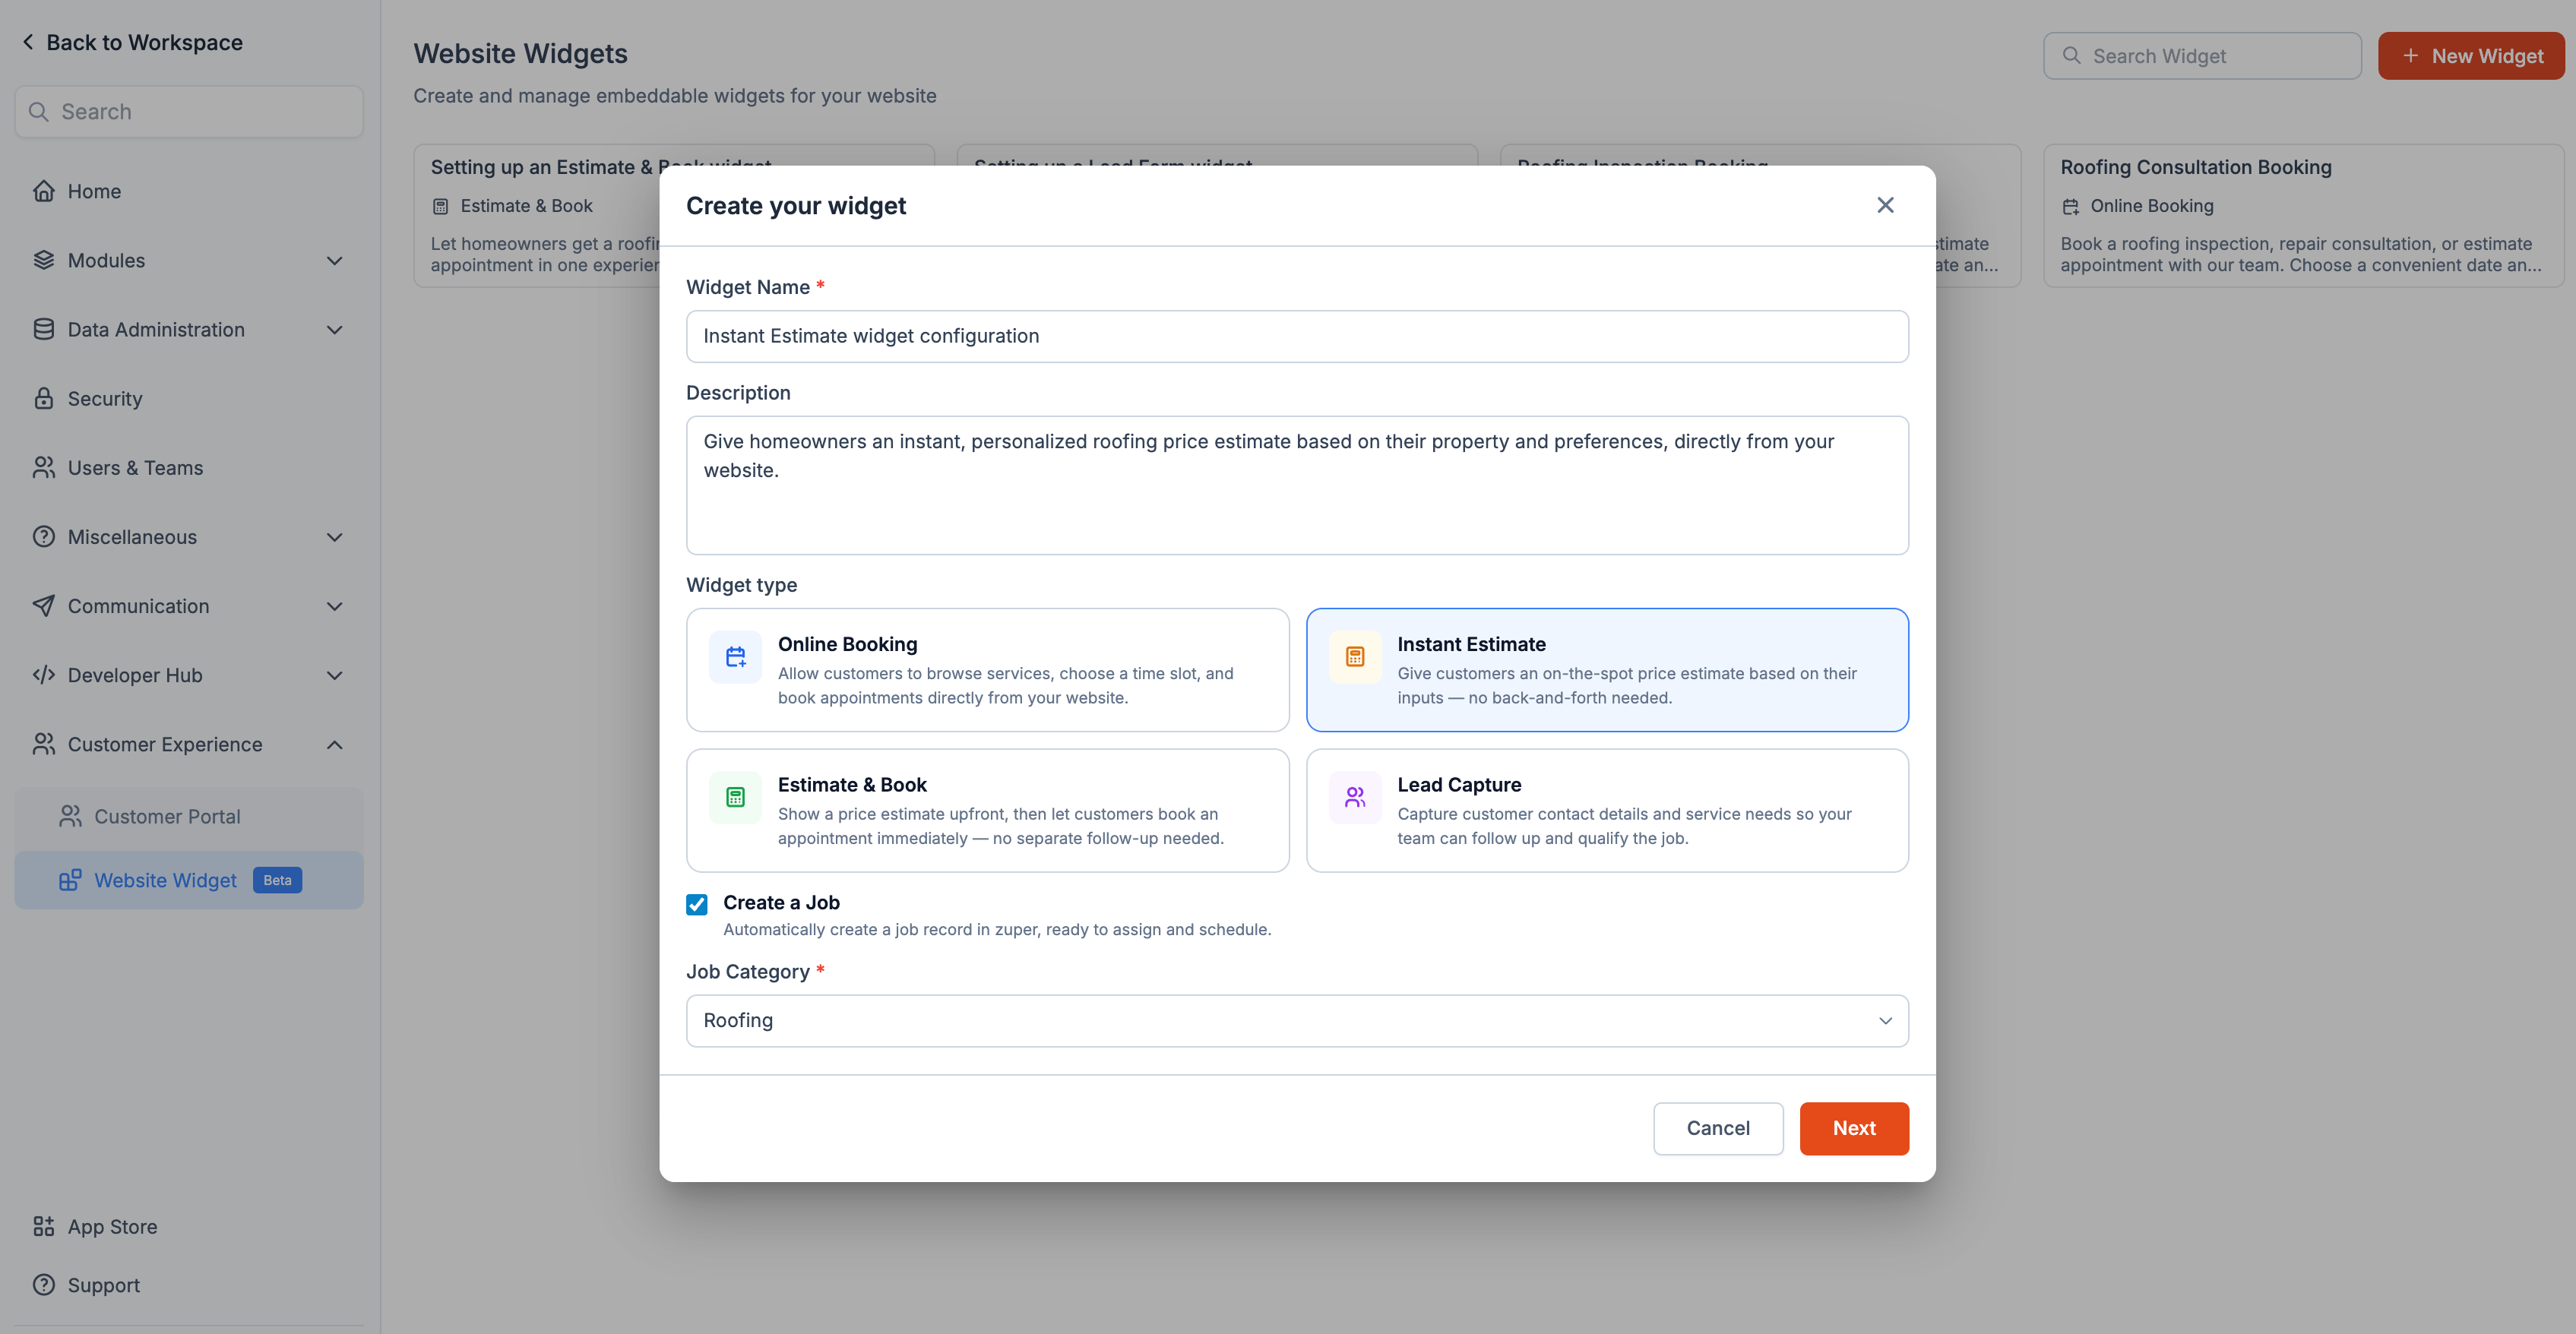Click the Online Booking label on Roofing Consultation card
Screen dimensions: 2576x1334
point(2152,206)
